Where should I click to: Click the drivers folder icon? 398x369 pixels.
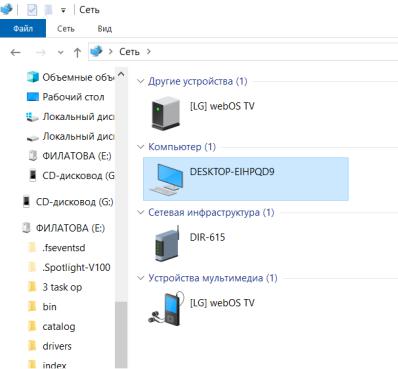point(32,346)
